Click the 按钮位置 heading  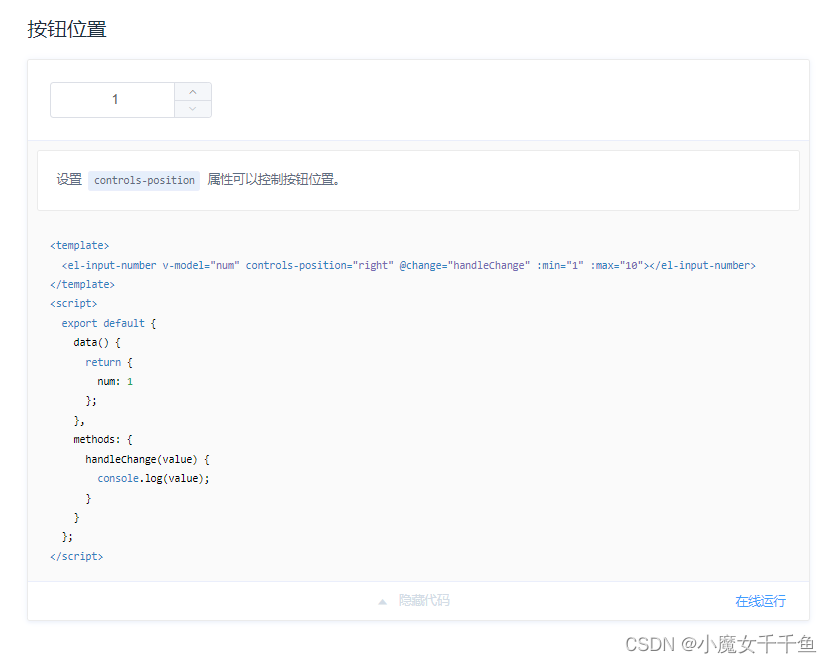click(x=67, y=29)
